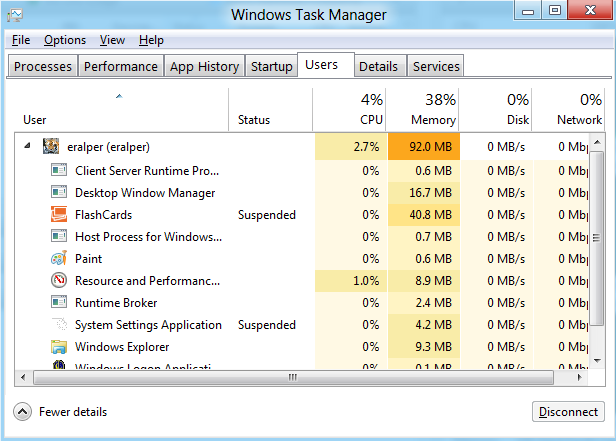
Task: Sort by the Memory column header
Action: click(x=422, y=110)
